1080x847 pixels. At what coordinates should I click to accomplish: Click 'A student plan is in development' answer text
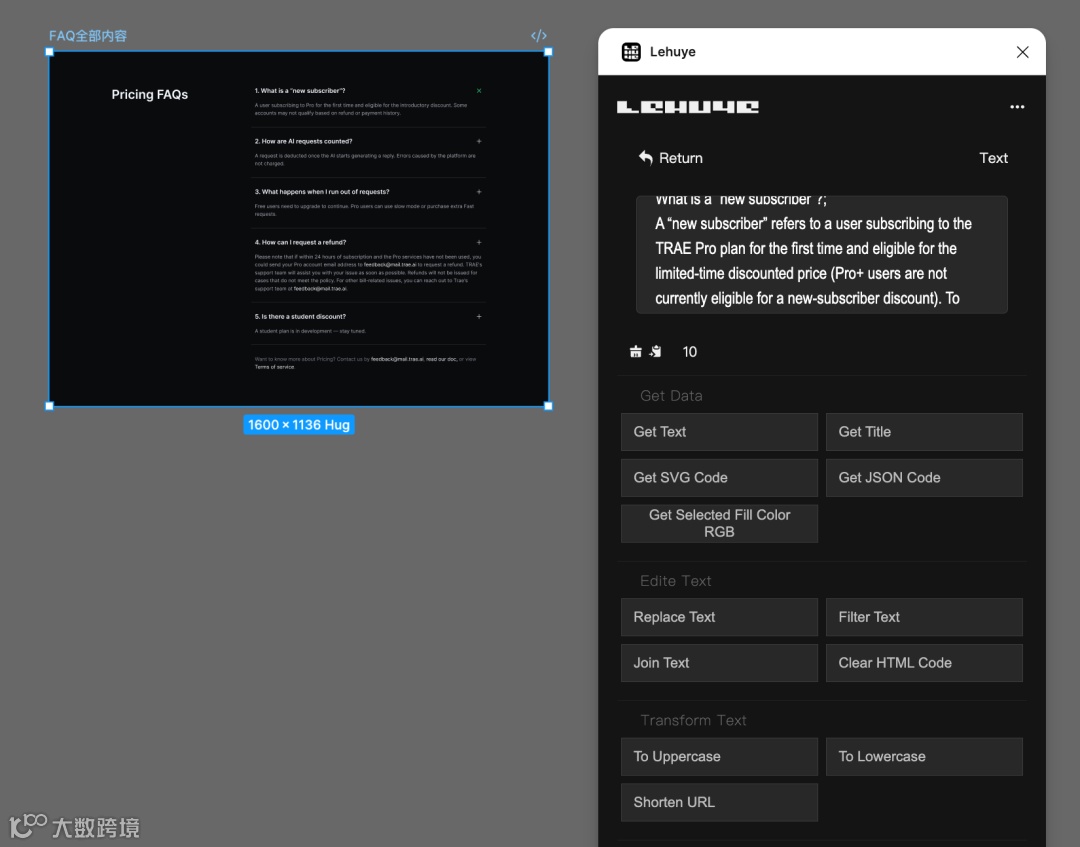tap(310, 331)
